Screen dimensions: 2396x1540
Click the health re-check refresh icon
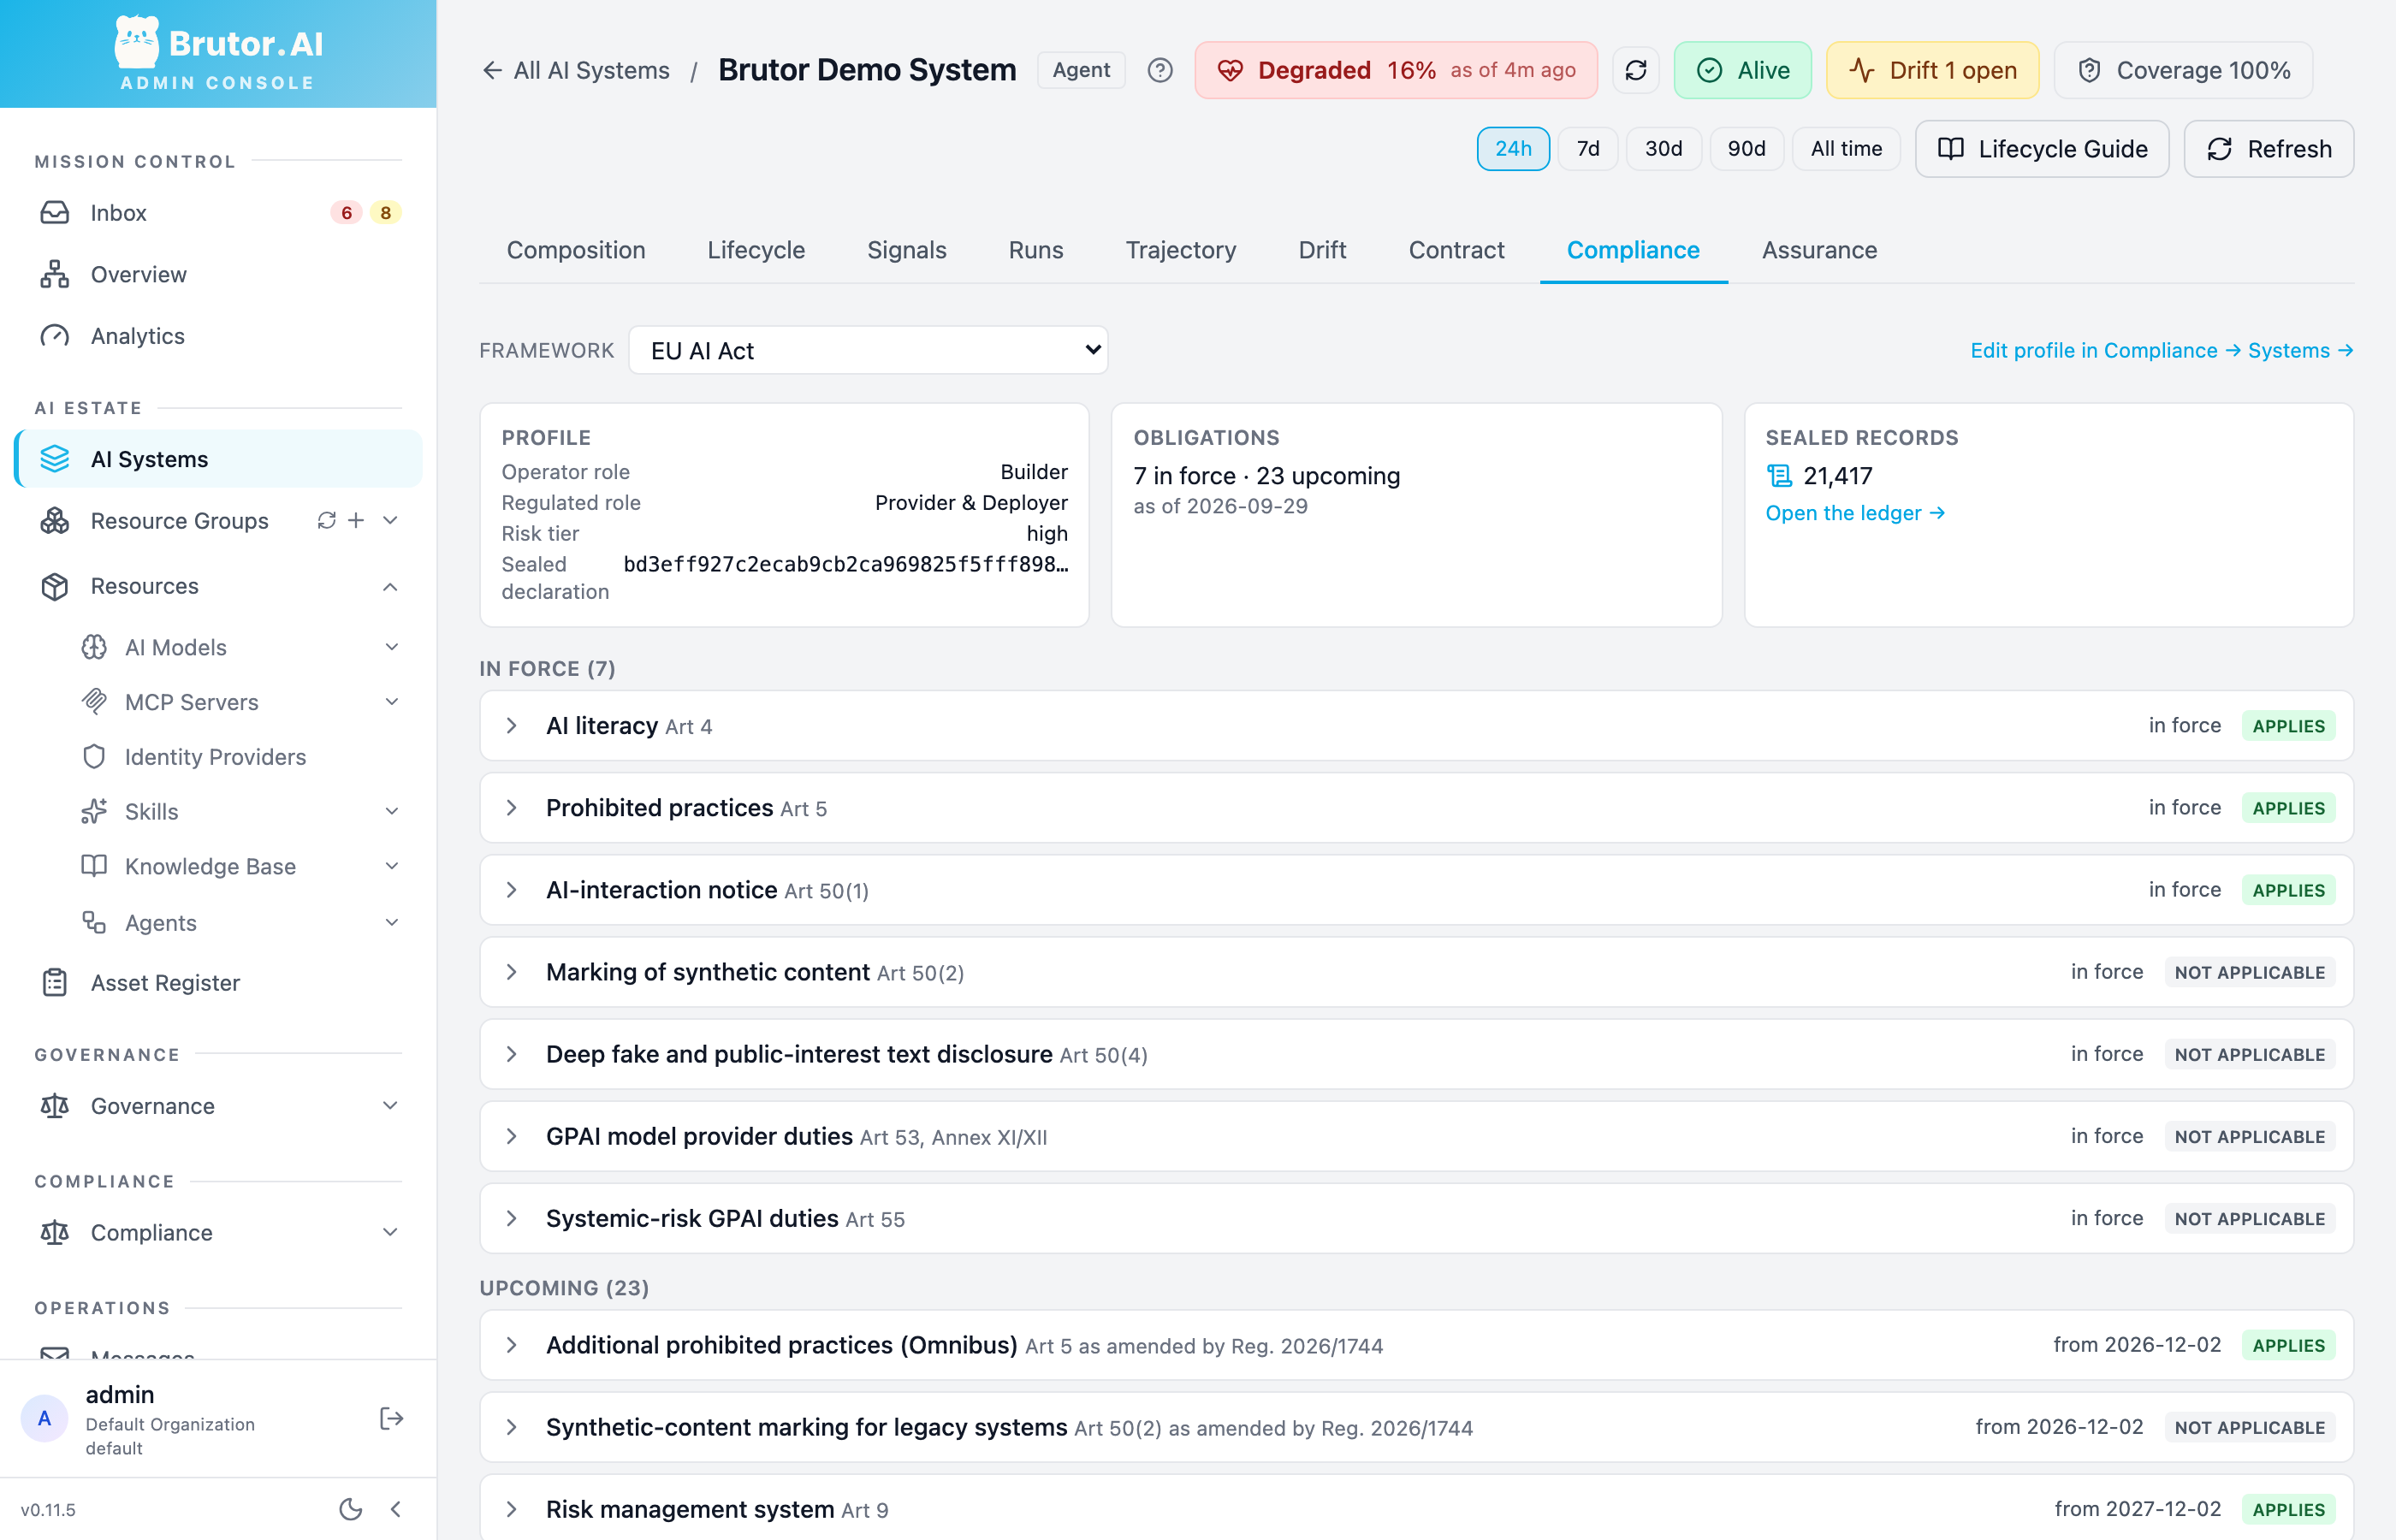tap(1636, 70)
